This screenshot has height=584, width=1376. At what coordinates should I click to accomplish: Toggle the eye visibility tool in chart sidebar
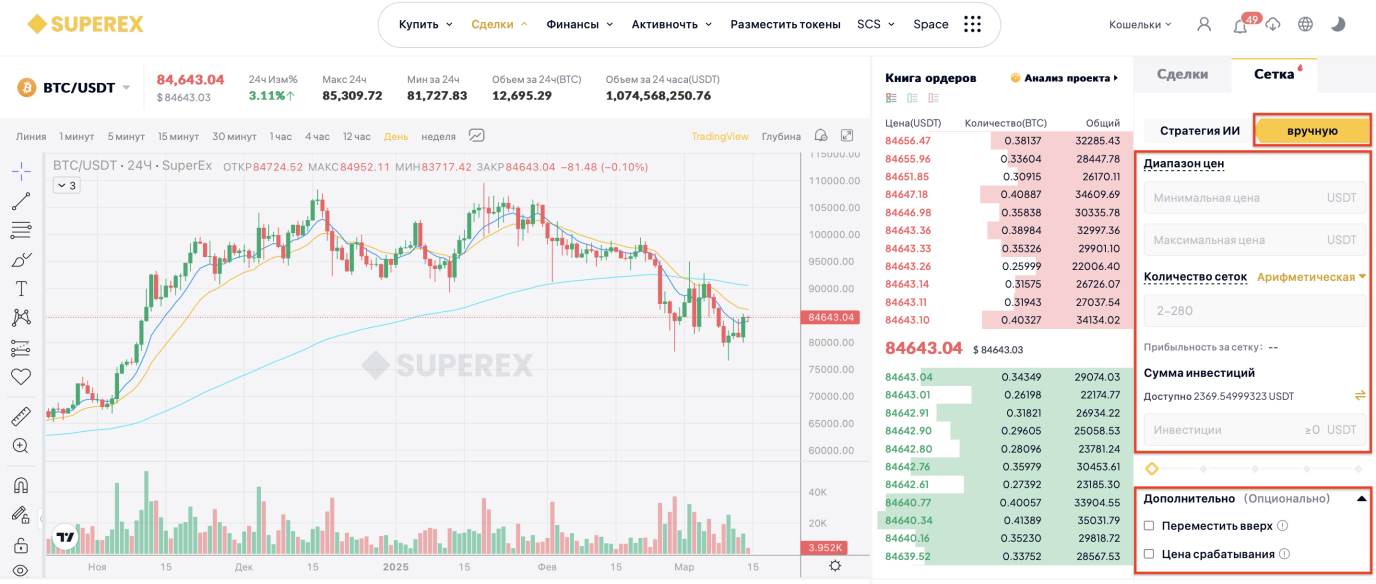point(21,571)
